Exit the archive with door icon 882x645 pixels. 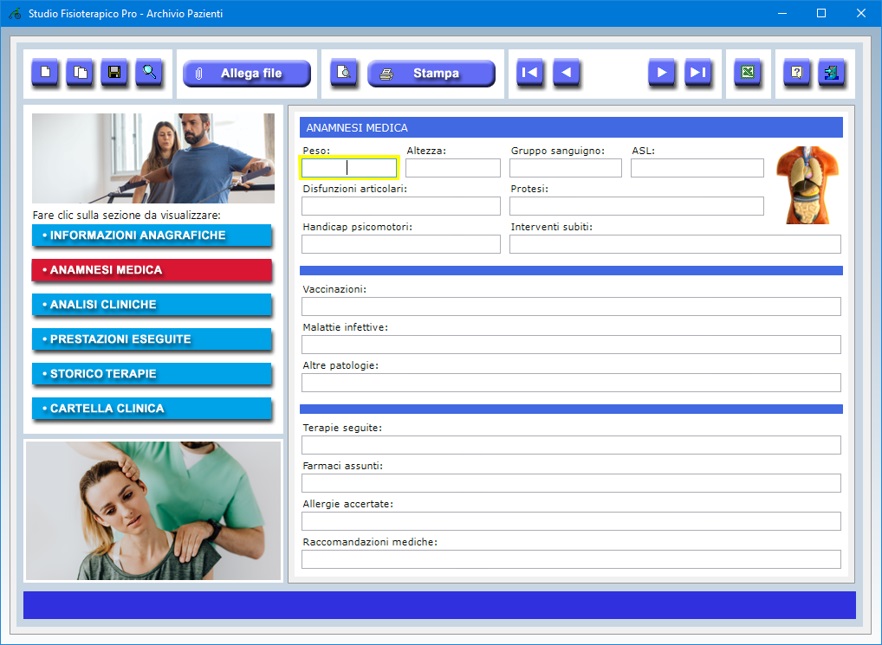831,73
